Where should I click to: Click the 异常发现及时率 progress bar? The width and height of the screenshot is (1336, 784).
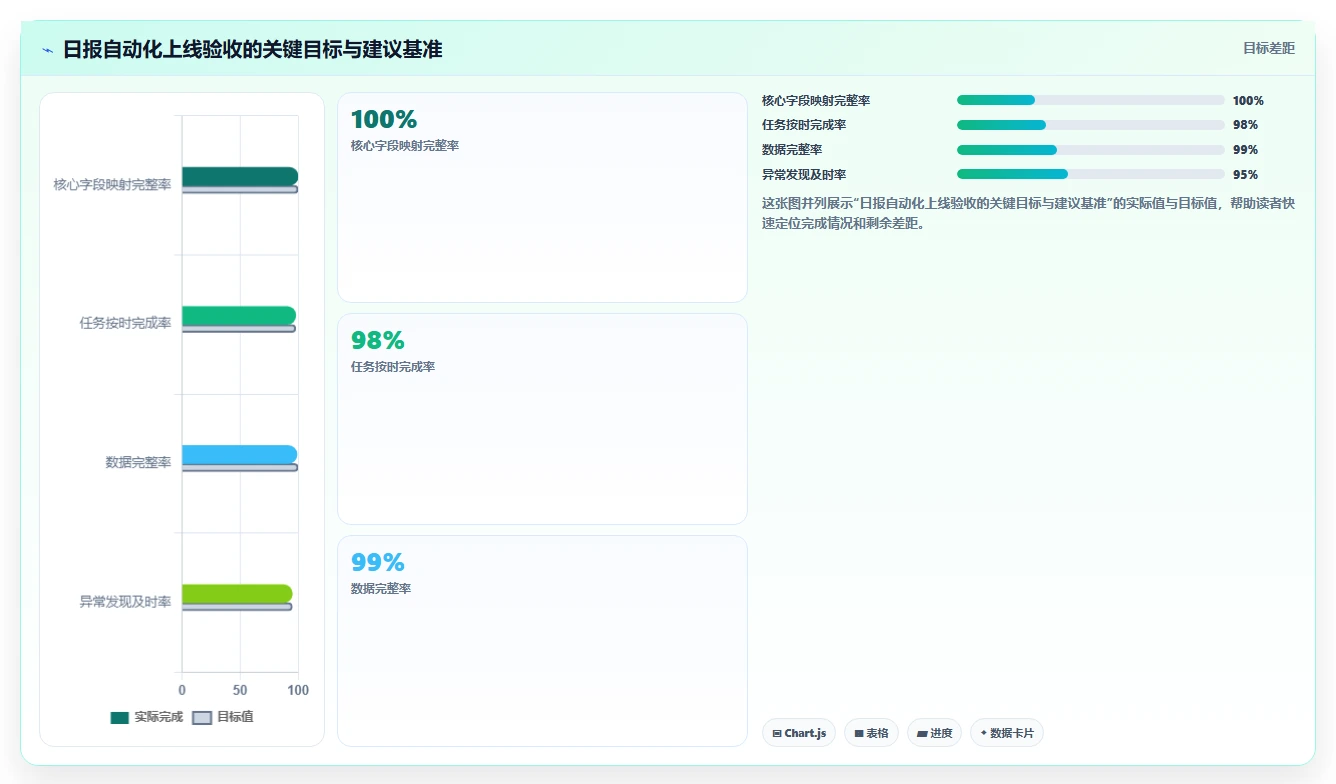click(x=1090, y=174)
